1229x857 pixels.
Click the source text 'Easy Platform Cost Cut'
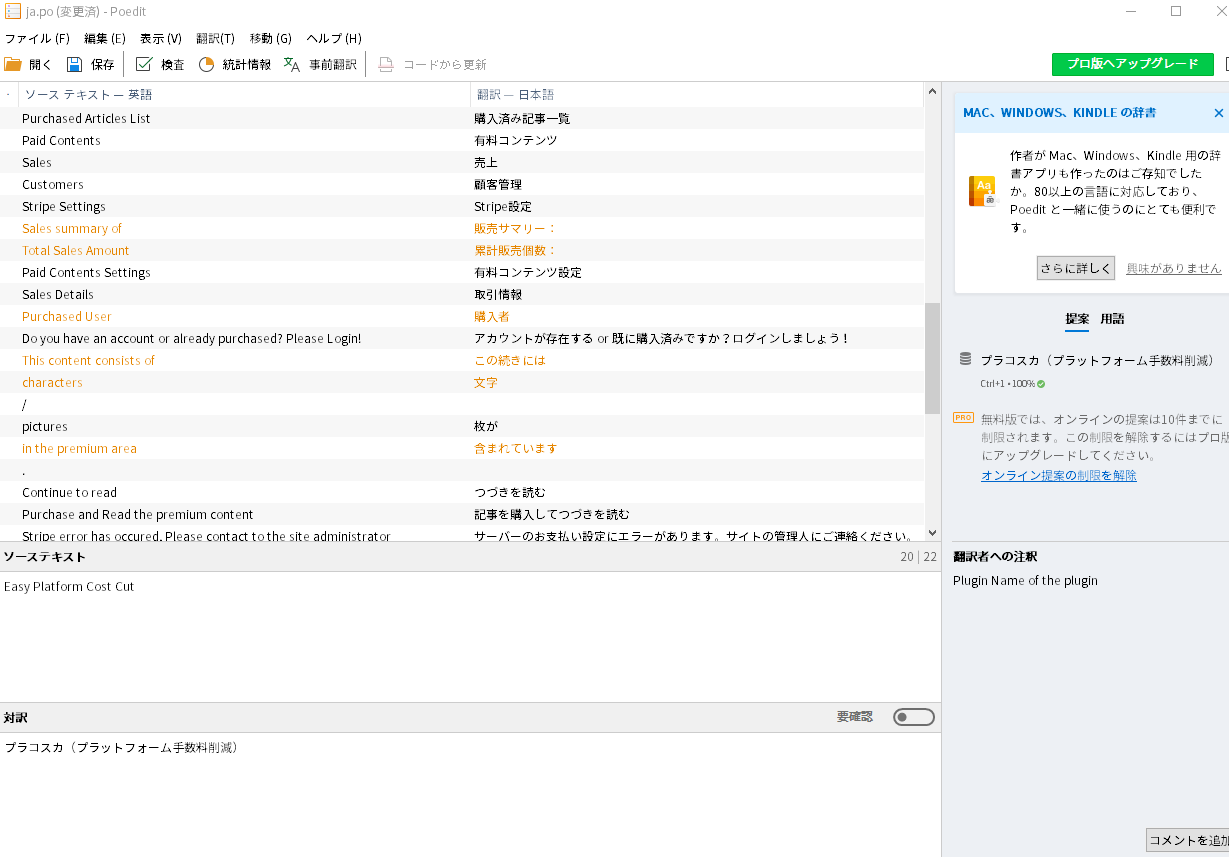69,587
